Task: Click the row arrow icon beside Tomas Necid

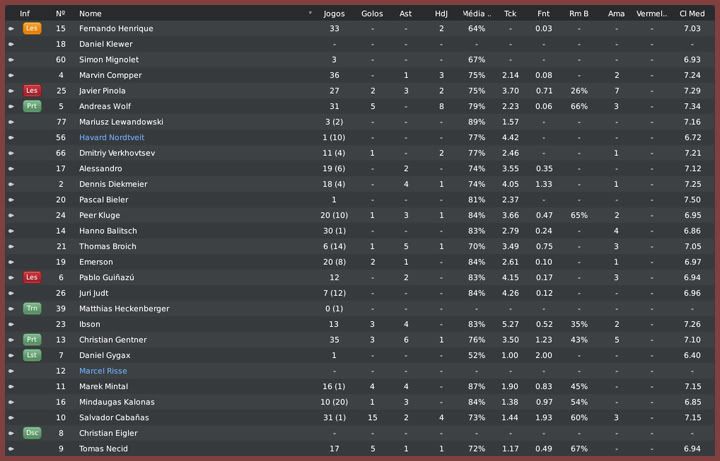Action: [11, 449]
